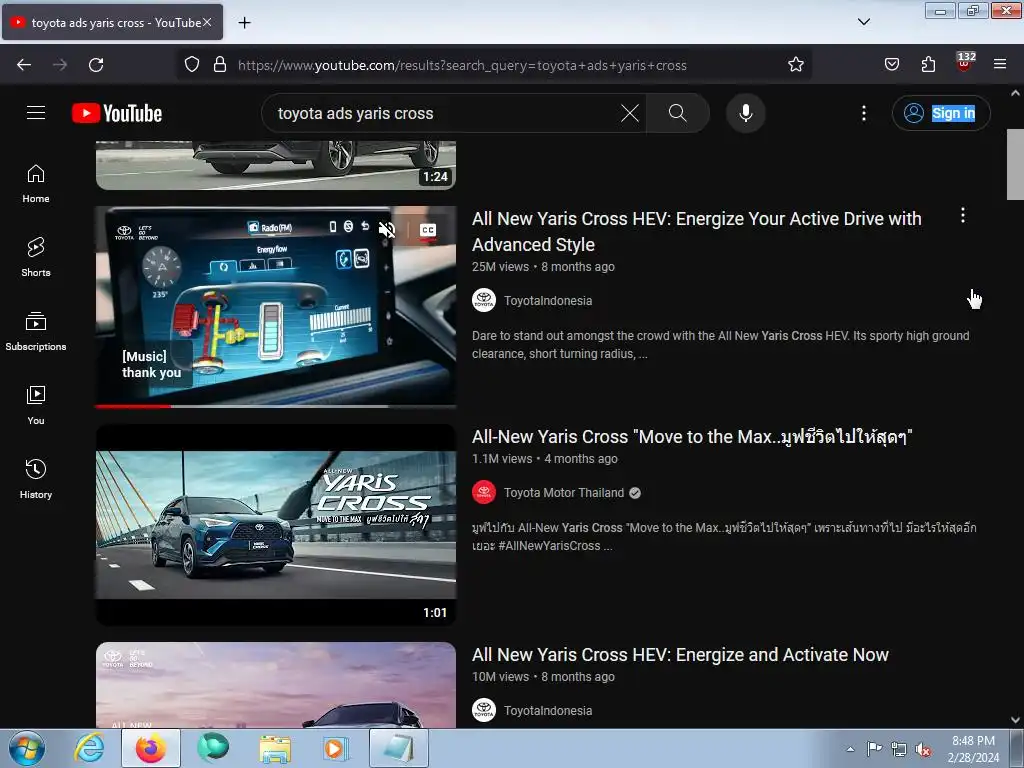Click the taskbar clock showing 8:48 PM
Screen dimensions: 1024x768
coord(973,749)
